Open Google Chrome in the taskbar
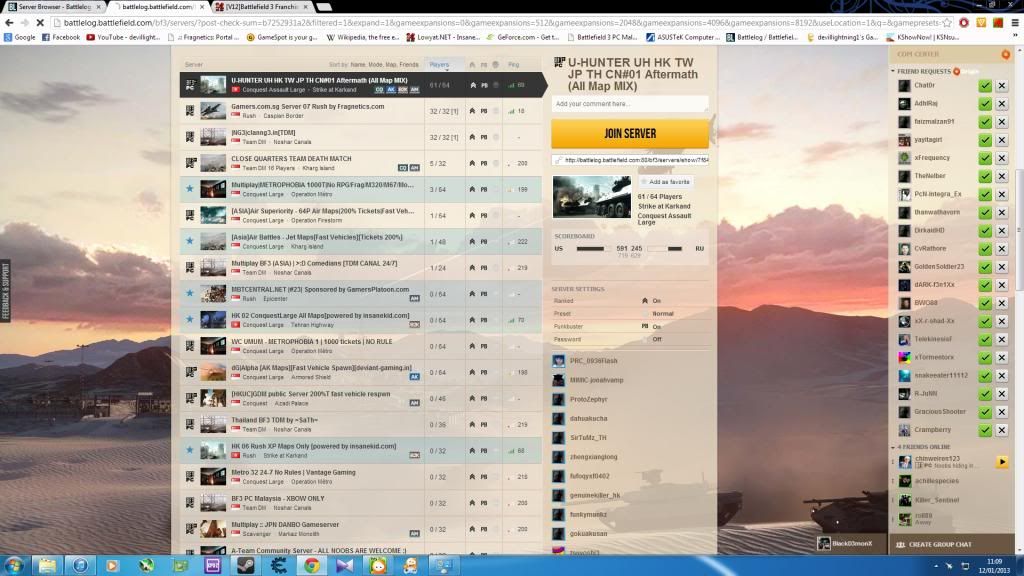Image resolution: width=1024 pixels, height=576 pixels. 312,564
